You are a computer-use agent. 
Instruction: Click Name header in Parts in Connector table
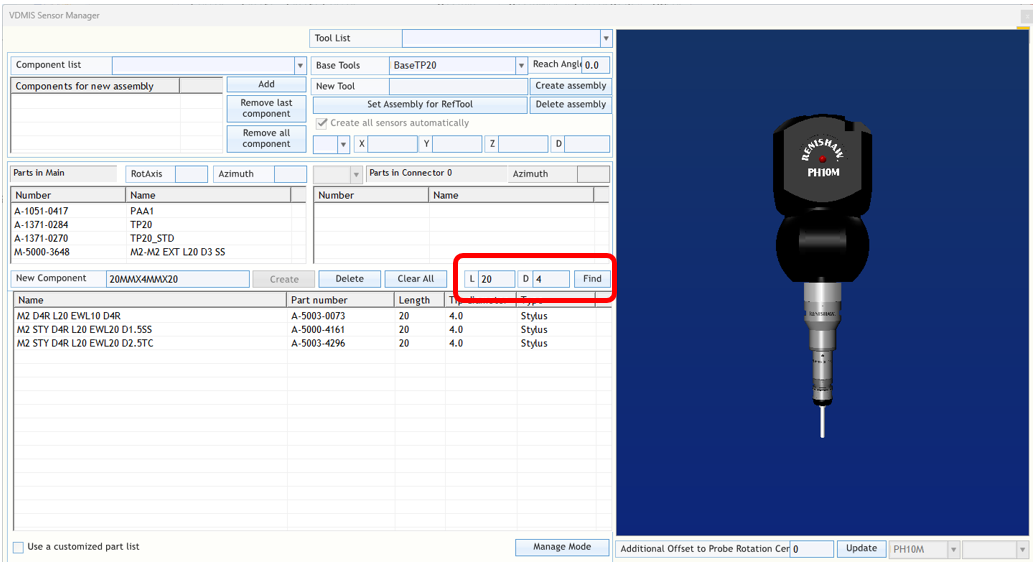(x=512, y=195)
